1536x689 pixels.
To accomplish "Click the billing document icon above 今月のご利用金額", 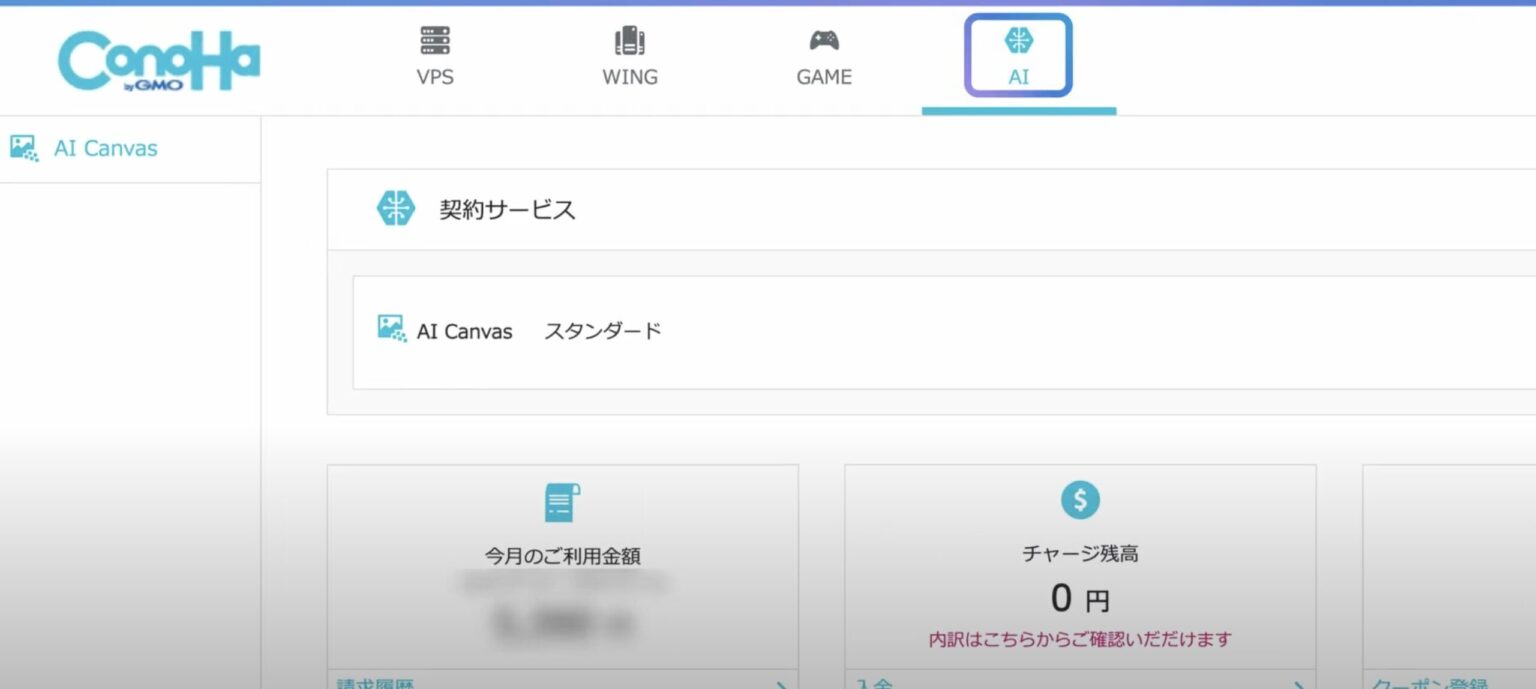I will coord(563,503).
